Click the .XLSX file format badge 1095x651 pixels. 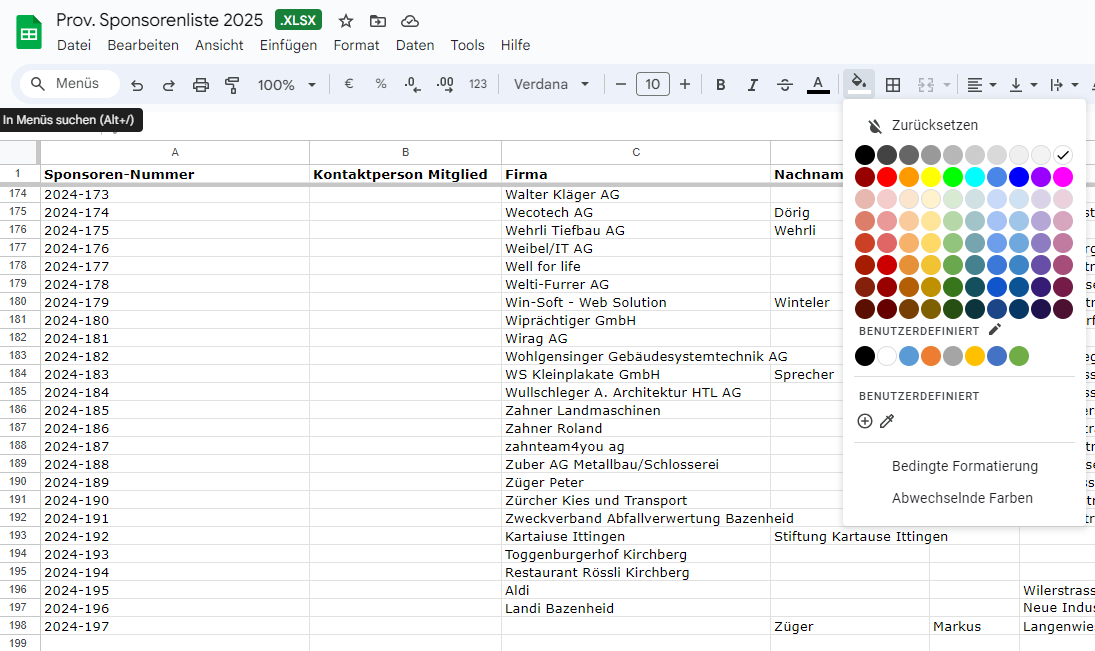298,20
